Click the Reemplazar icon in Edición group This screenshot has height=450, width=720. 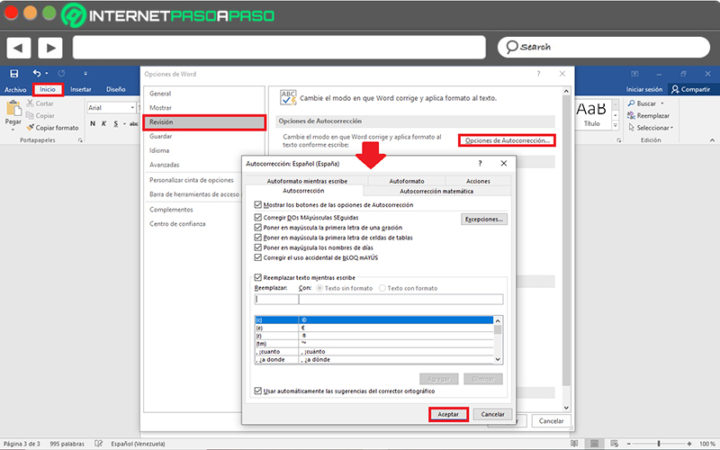coord(631,116)
